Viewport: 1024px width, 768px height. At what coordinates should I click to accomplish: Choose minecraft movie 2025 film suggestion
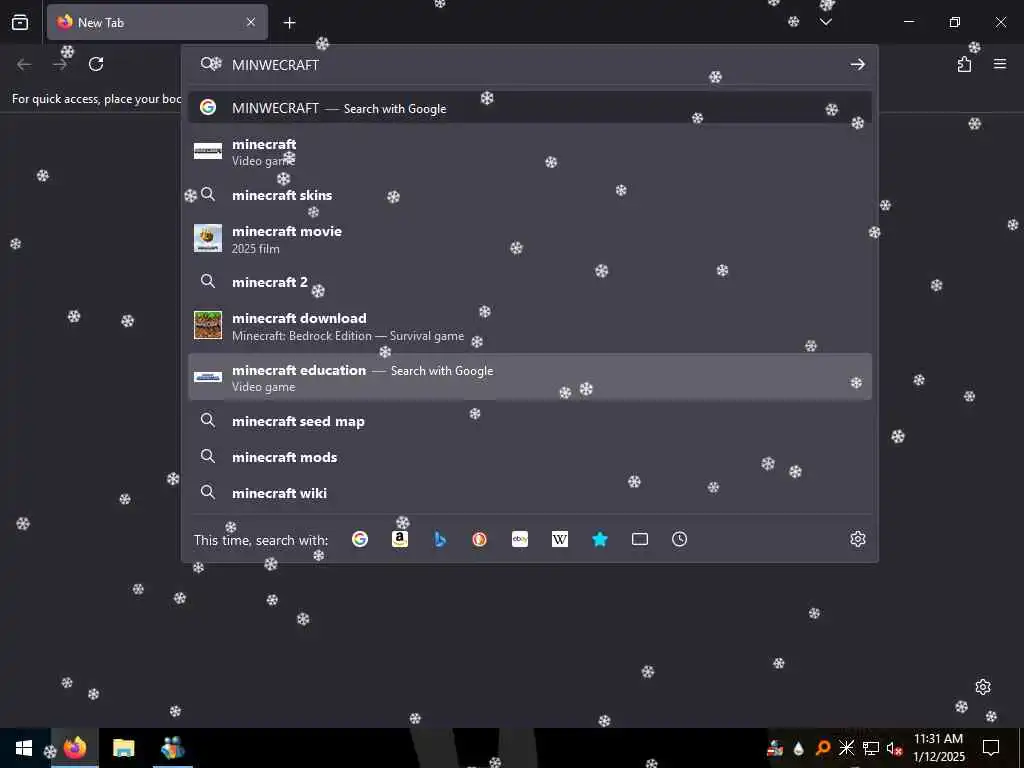(530, 239)
